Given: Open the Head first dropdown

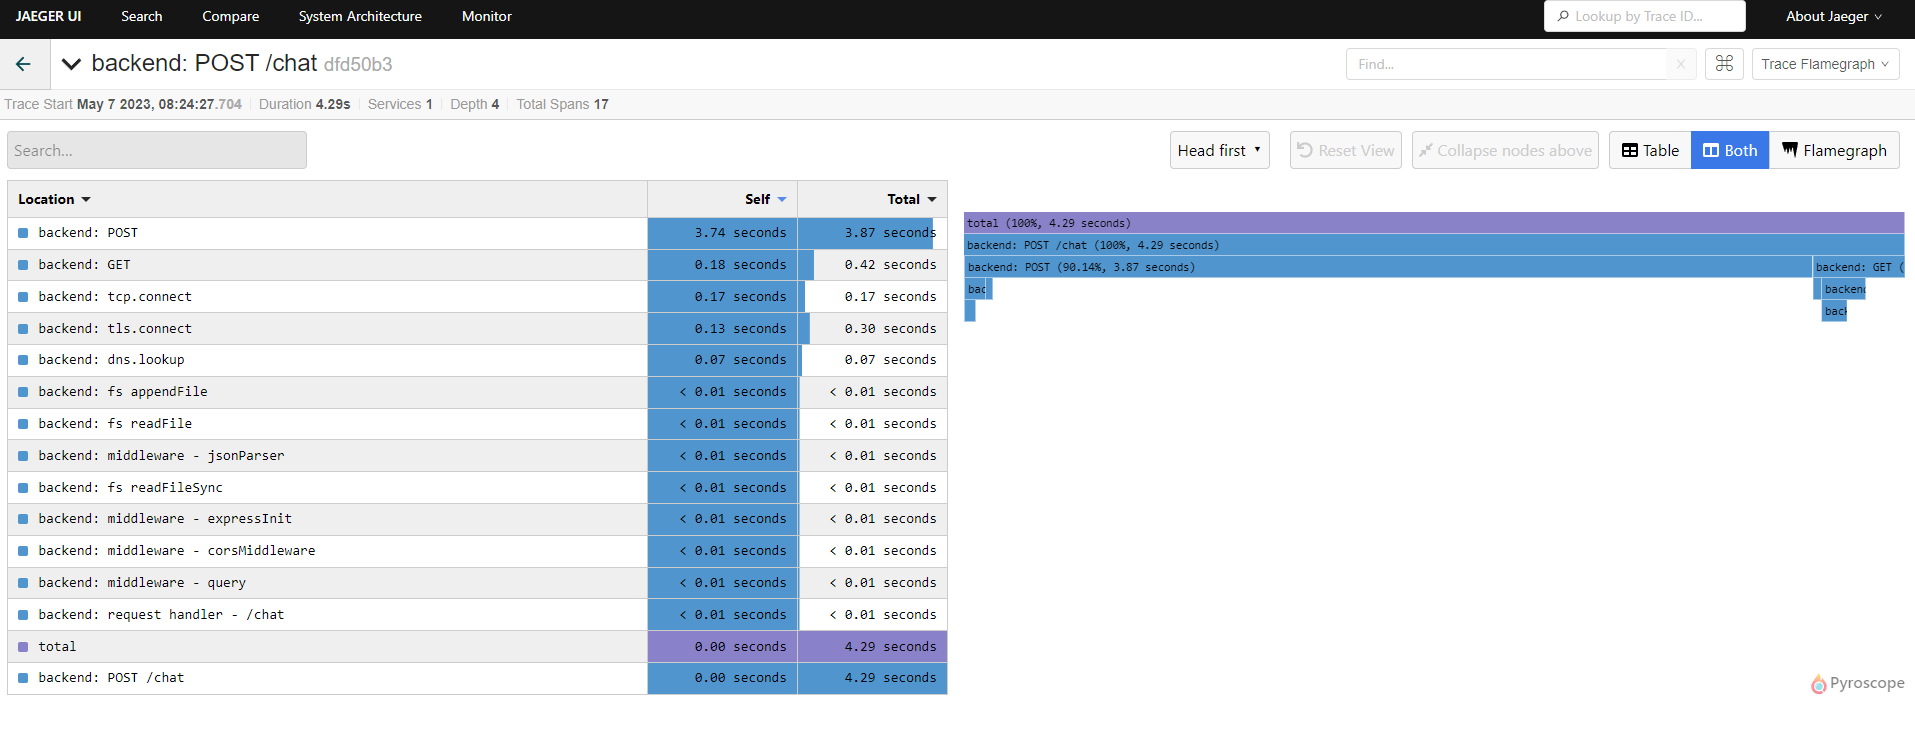Looking at the screenshot, I should click(x=1220, y=150).
